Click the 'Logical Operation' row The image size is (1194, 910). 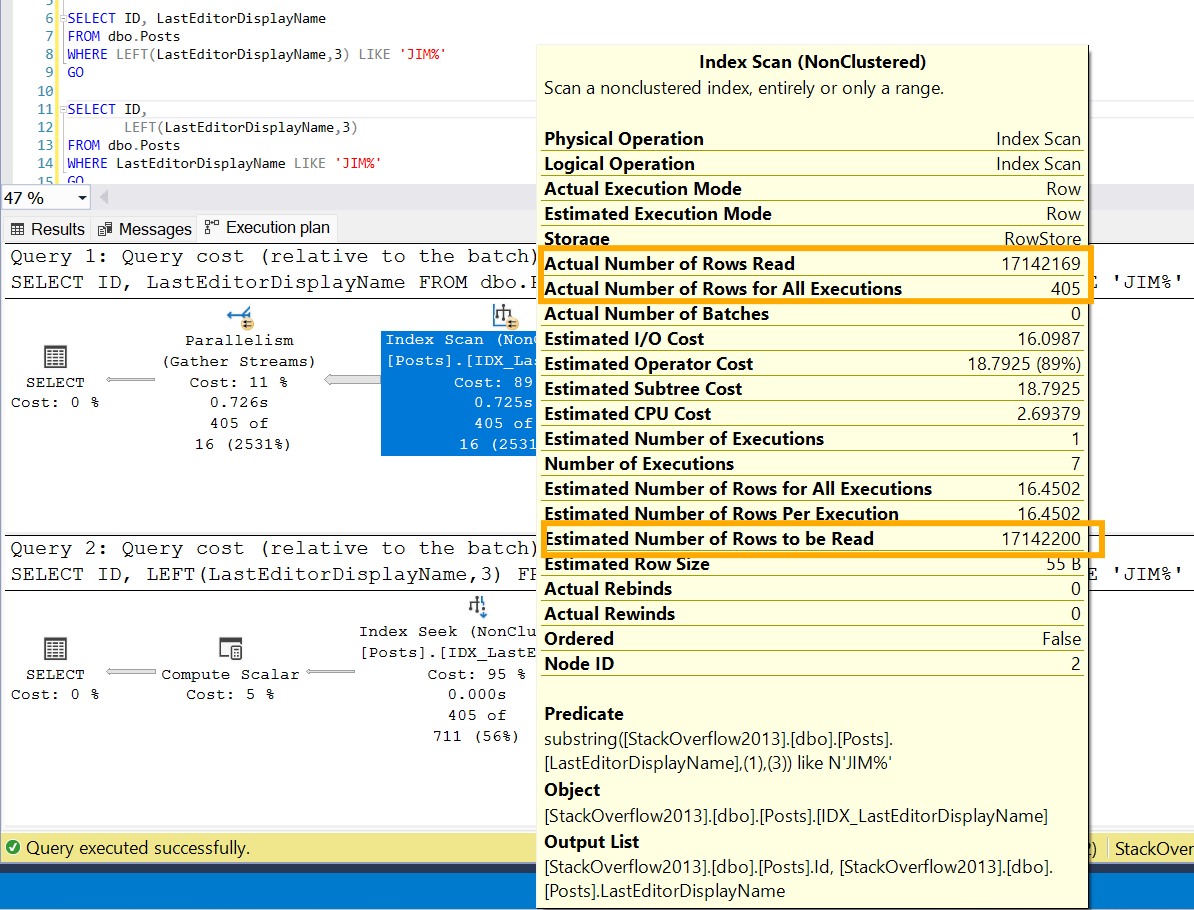click(812, 164)
